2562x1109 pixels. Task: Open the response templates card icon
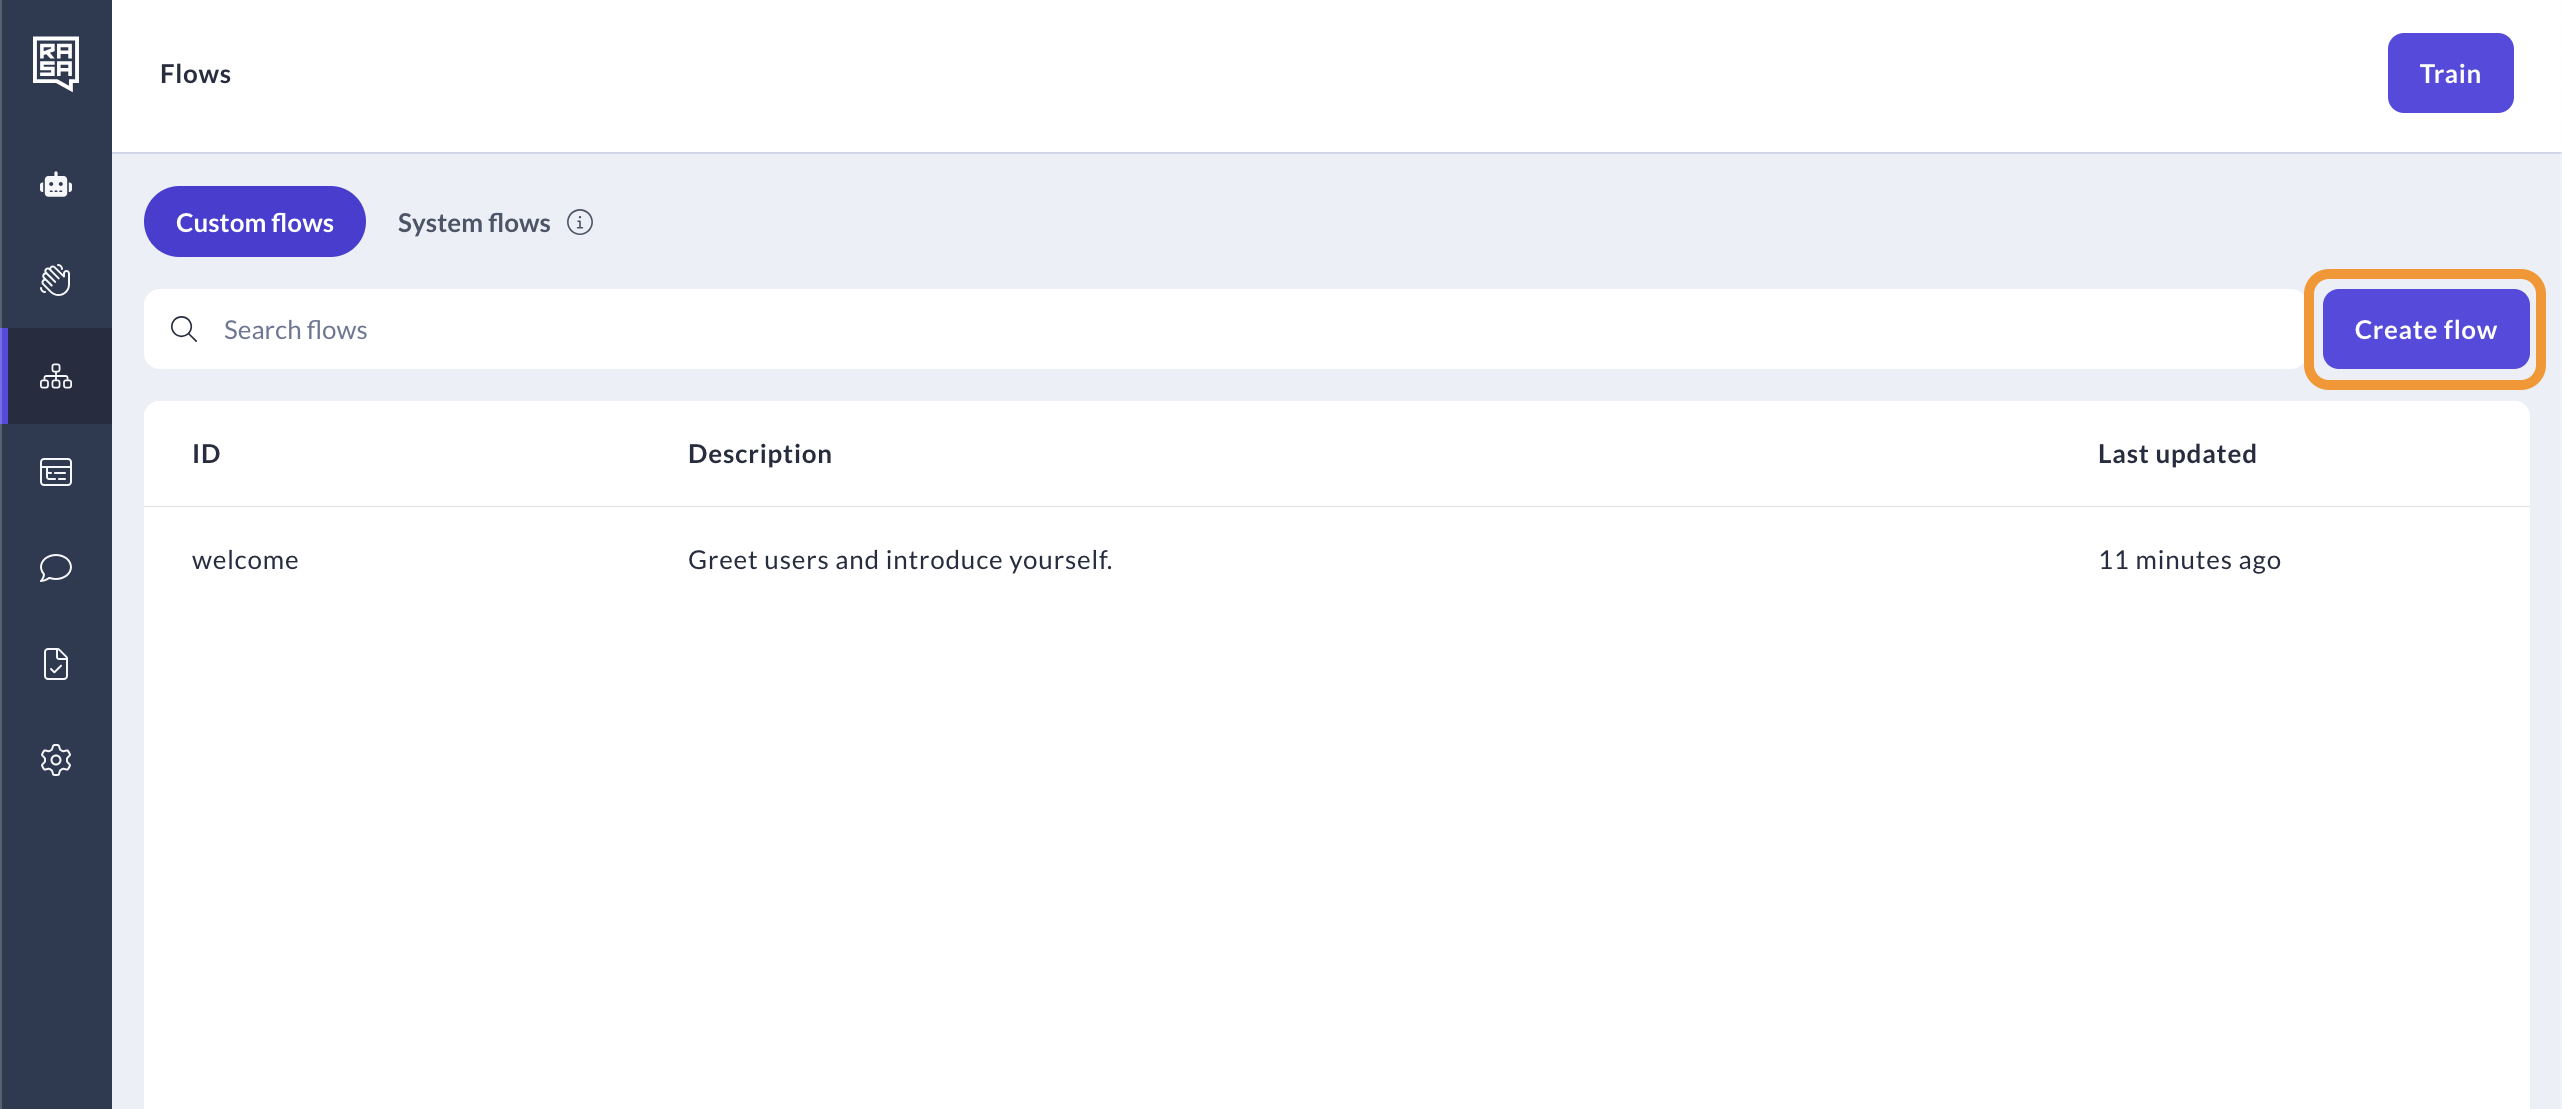coord(55,472)
